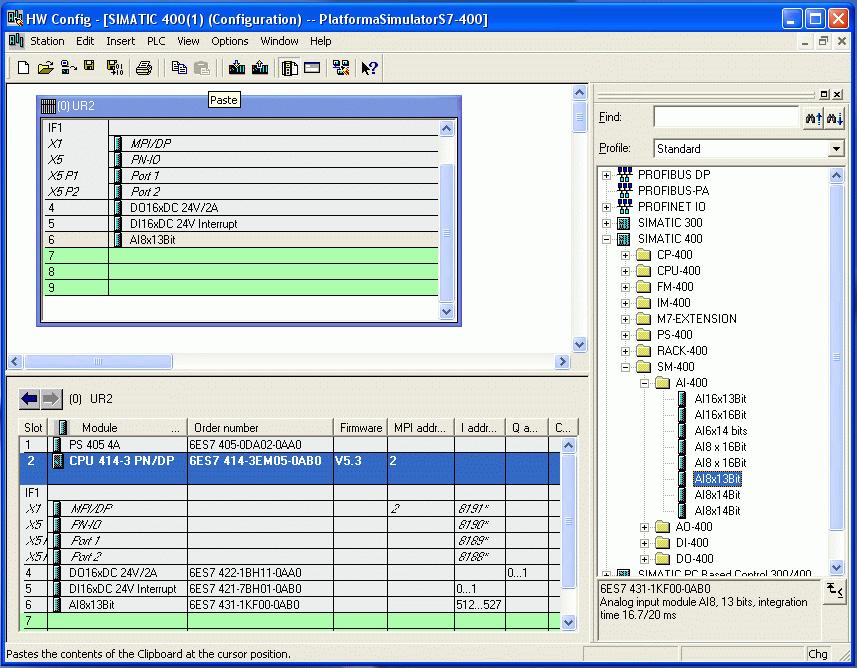
Task: Expand the DO-400 folder
Action: click(x=644, y=559)
